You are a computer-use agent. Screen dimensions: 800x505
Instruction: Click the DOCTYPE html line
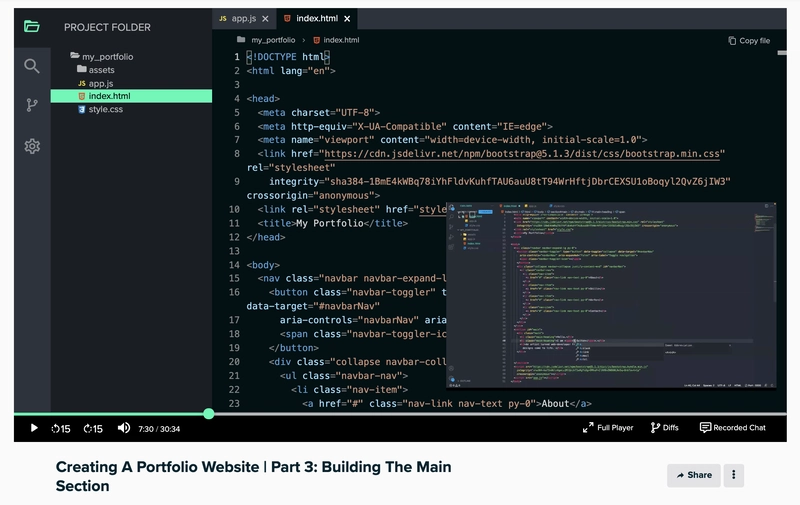coord(288,57)
